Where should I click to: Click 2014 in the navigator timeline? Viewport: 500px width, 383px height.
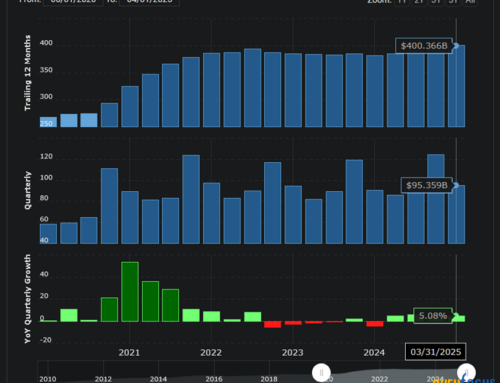(158, 379)
